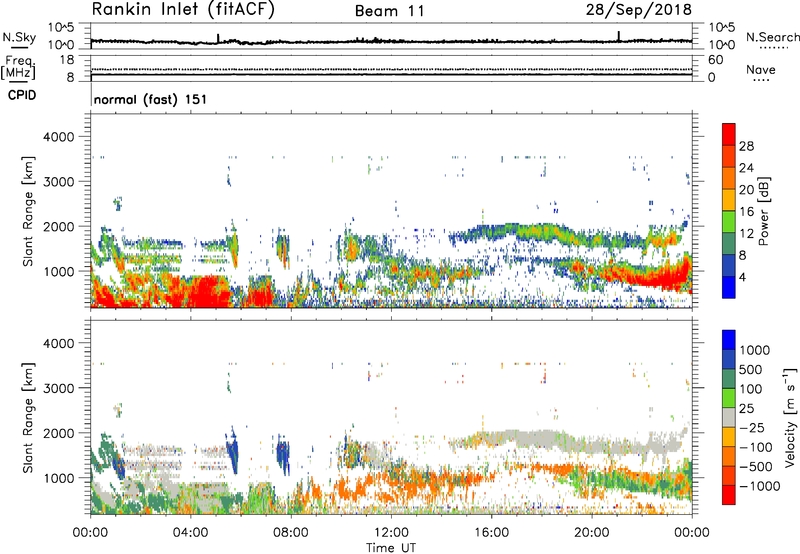Click the gray segment of velocity colorbar
The image size is (800, 554).
729,418
